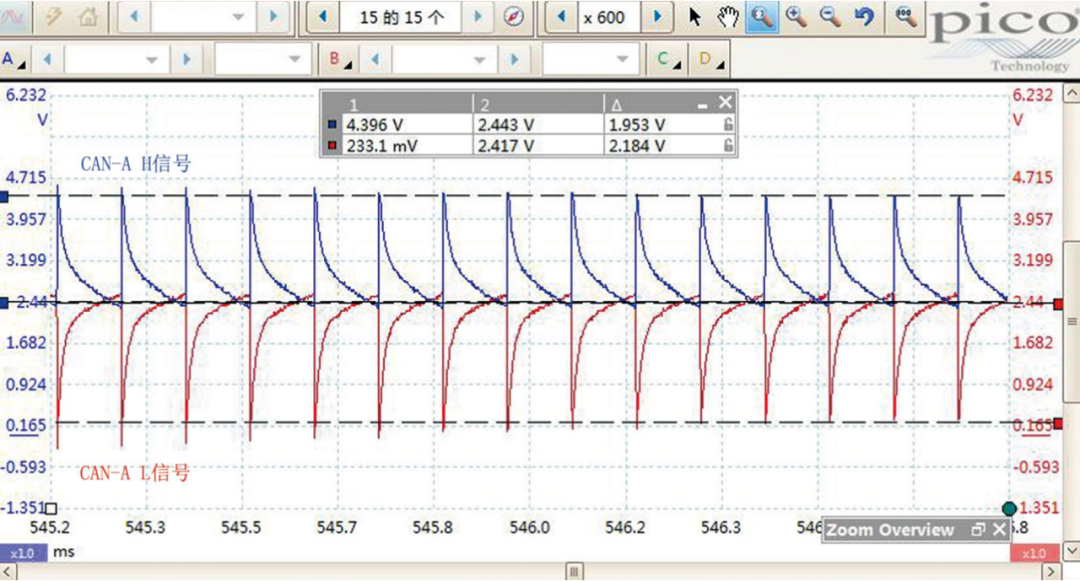Image resolution: width=1080 pixels, height=581 pixels.
Task: Expand the timebase dropdown list
Action: [237, 17]
